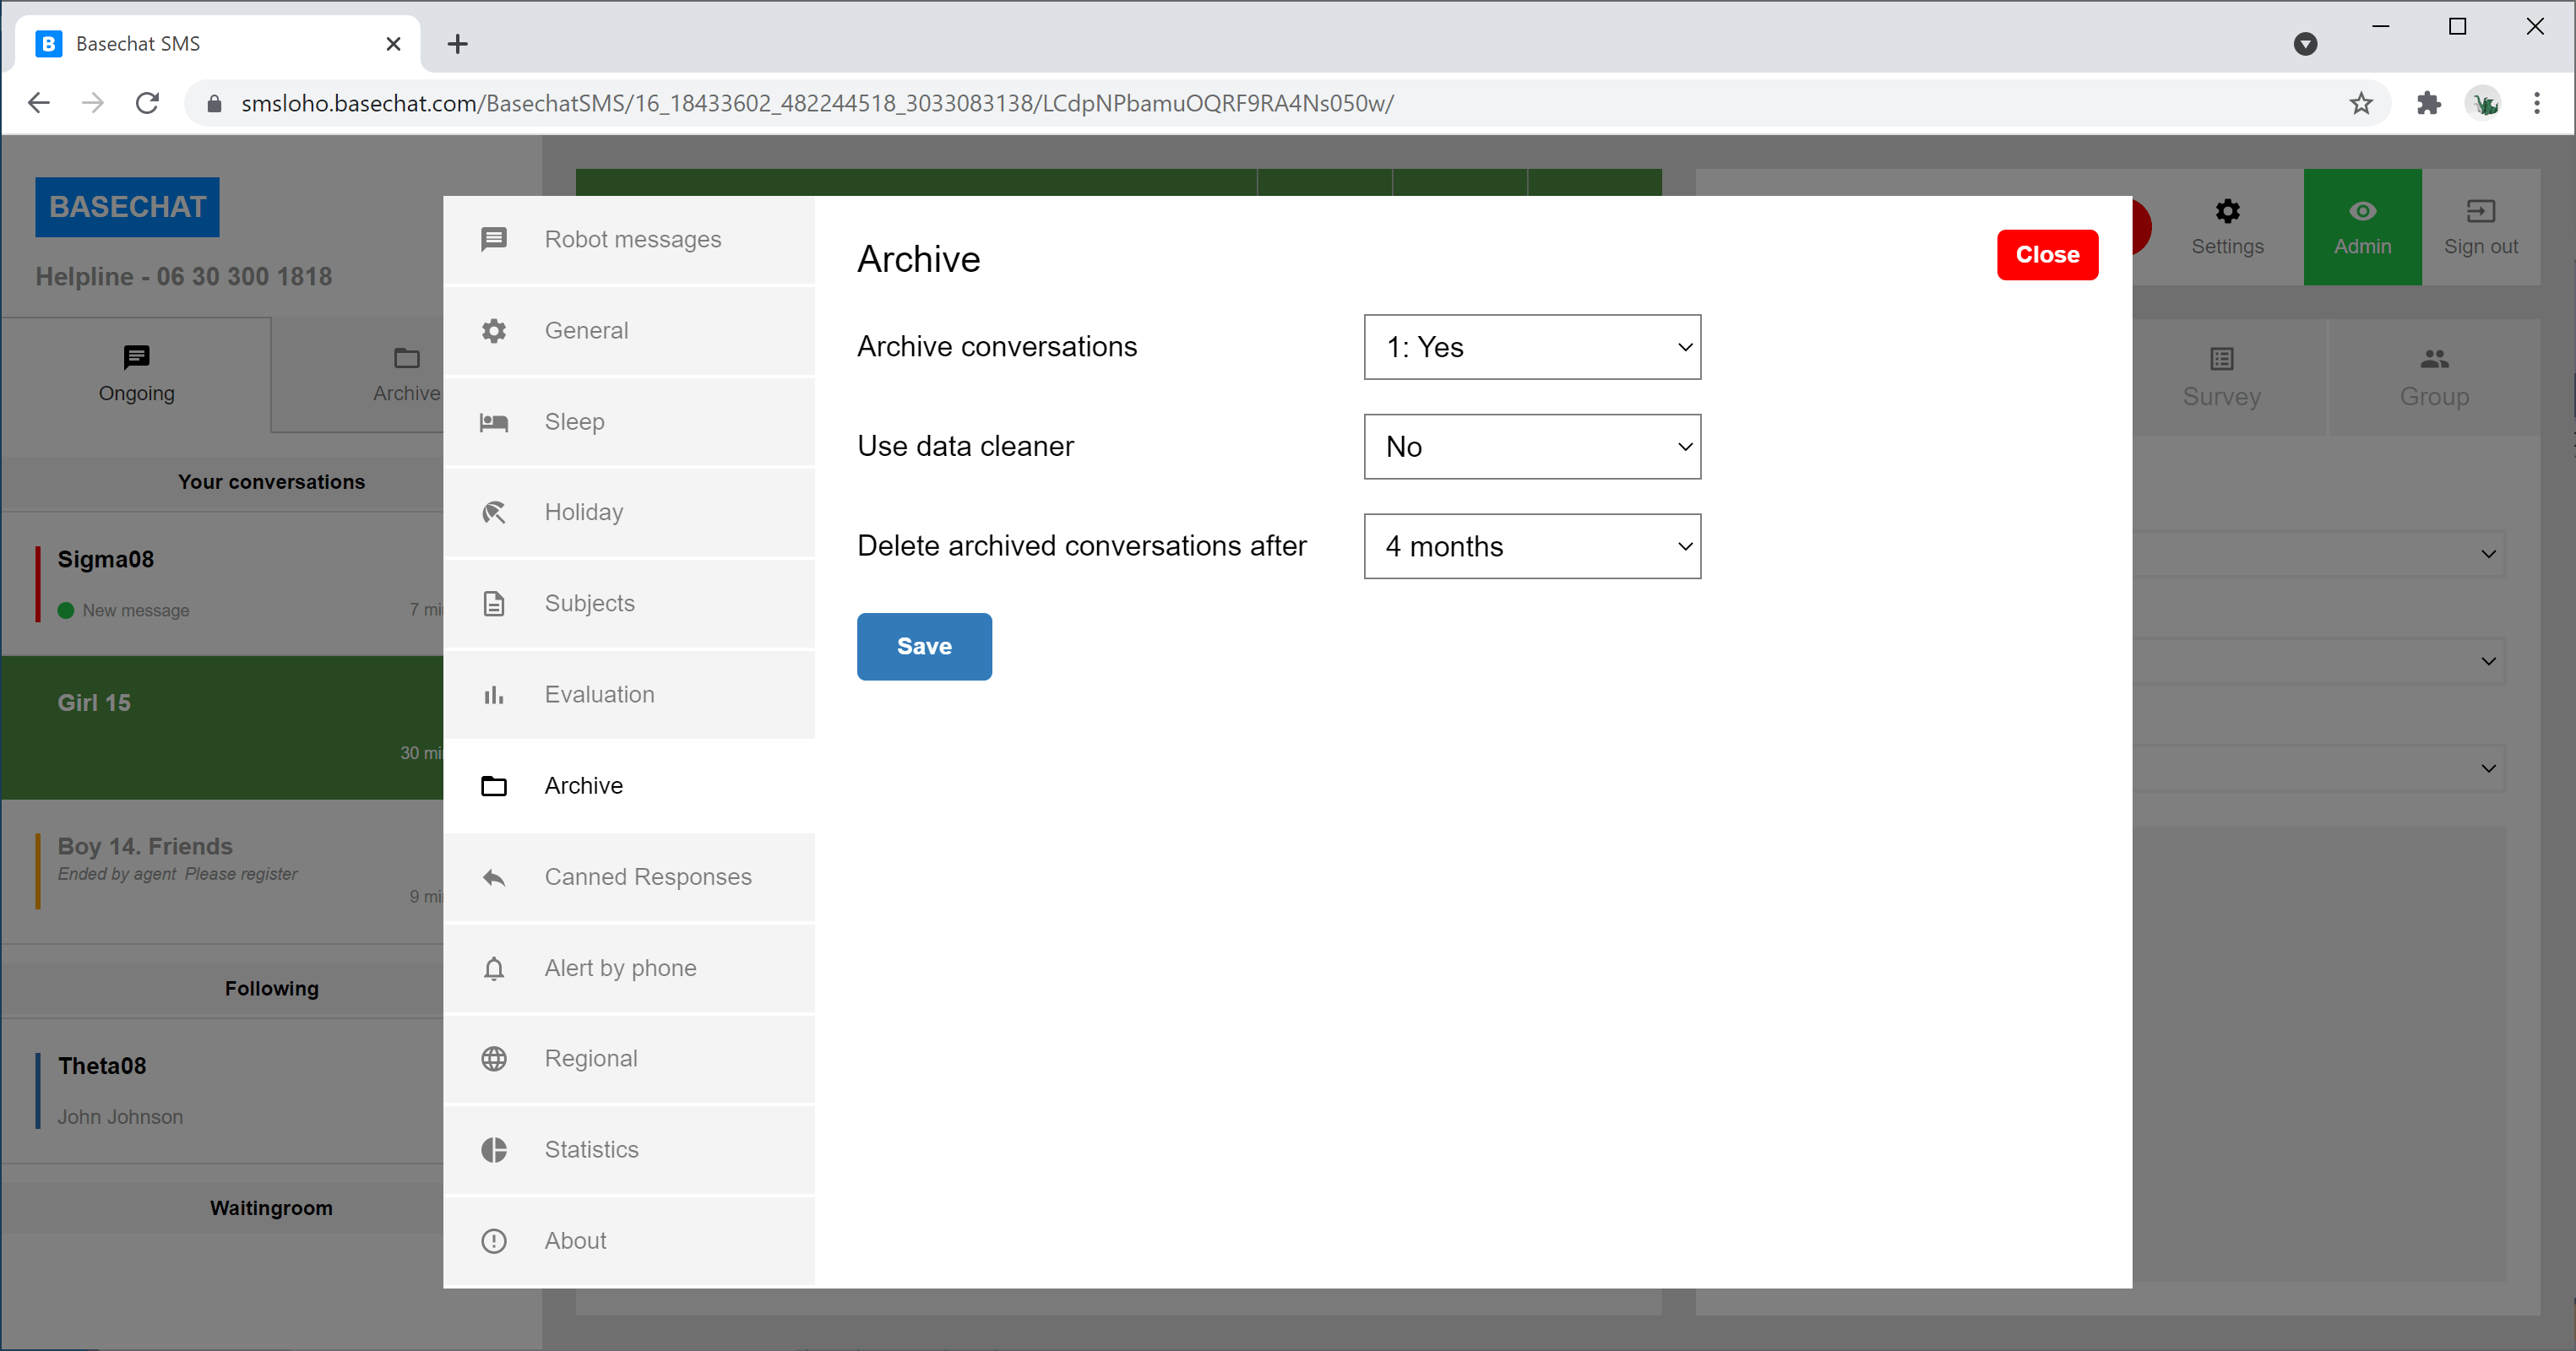The image size is (2576, 1351).
Task: Click the Sleep bed icon
Action: [x=494, y=422]
